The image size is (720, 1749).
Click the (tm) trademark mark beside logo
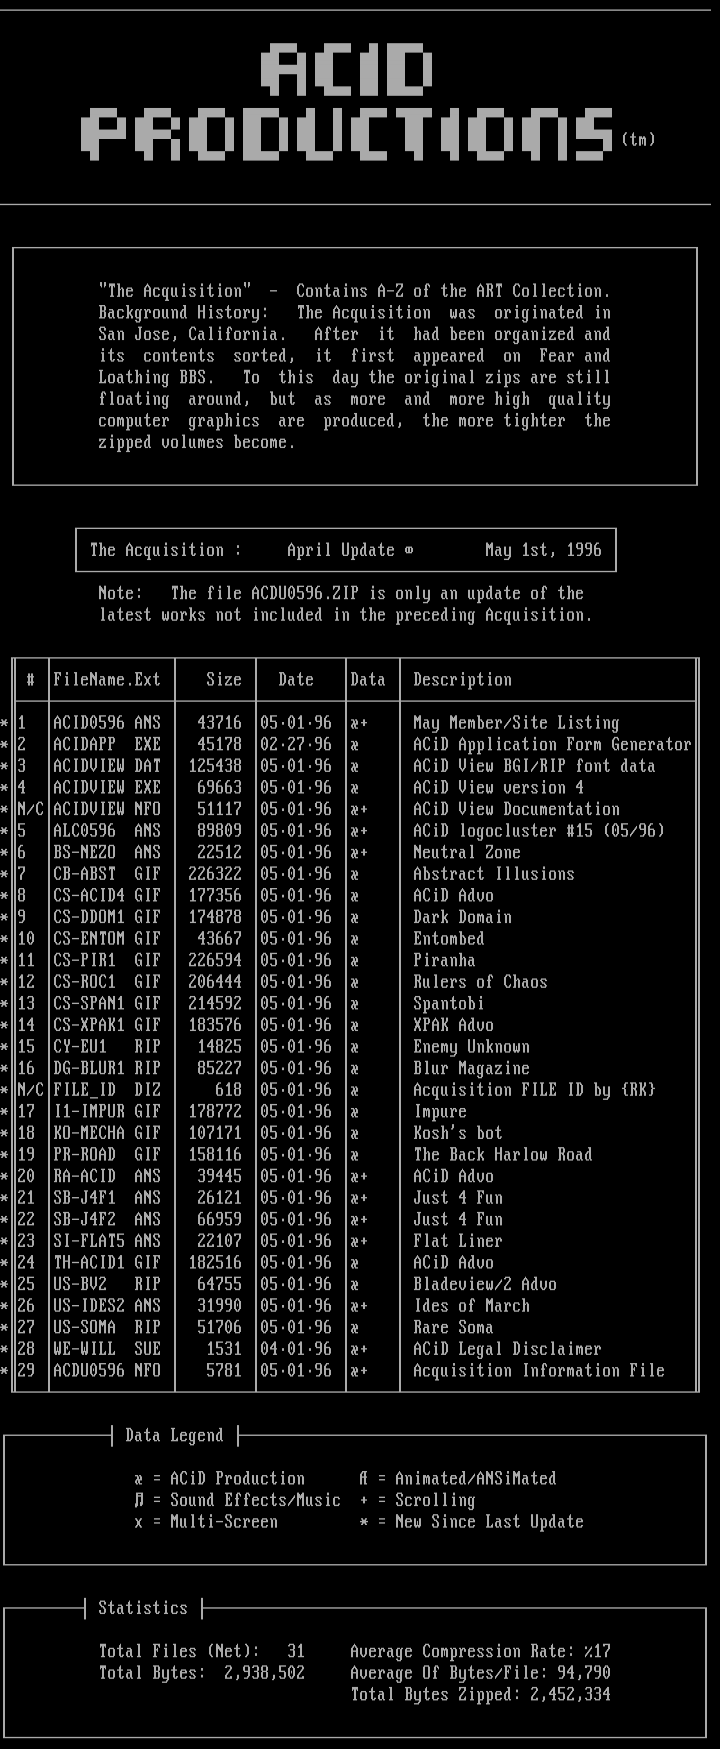point(638,139)
